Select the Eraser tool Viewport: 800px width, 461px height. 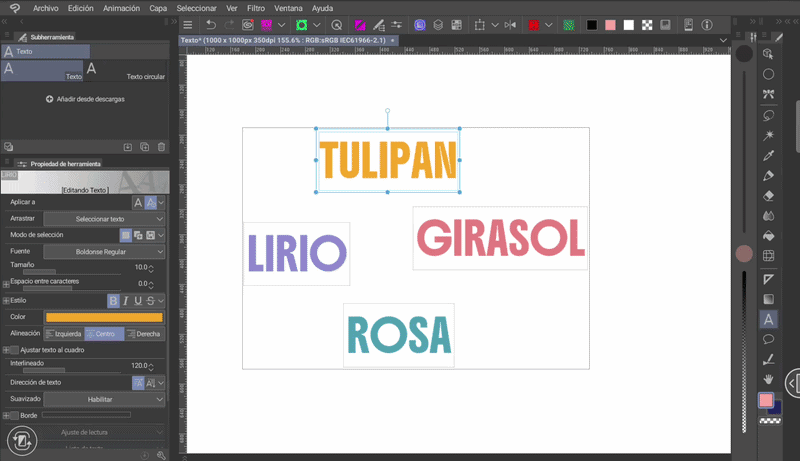[x=768, y=196]
